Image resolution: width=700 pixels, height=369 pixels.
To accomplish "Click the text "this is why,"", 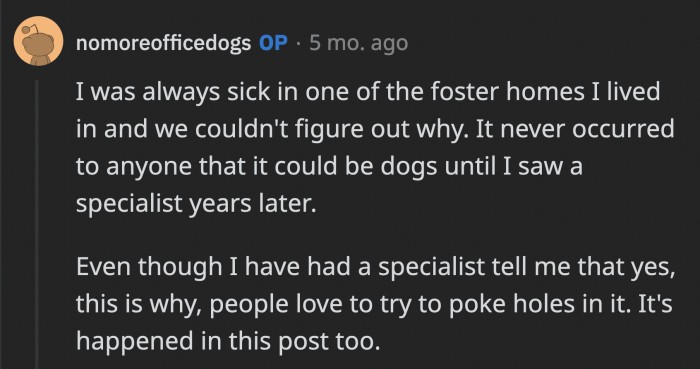I will [x=137, y=304].
